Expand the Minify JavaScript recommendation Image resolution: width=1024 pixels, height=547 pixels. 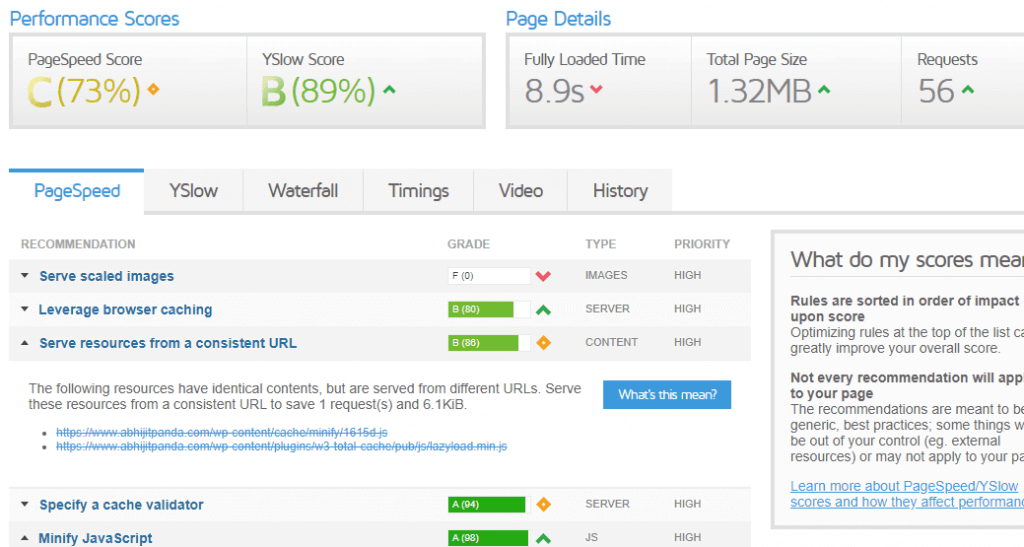95,538
